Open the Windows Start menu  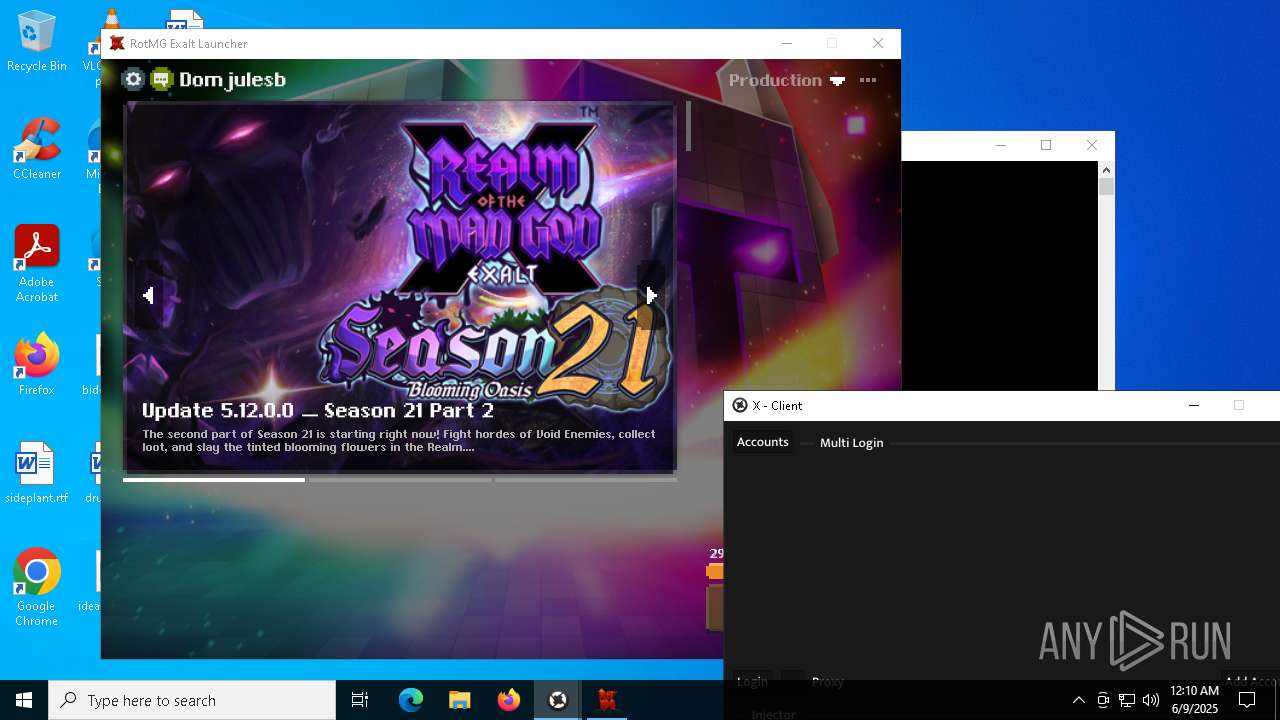click(24, 700)
